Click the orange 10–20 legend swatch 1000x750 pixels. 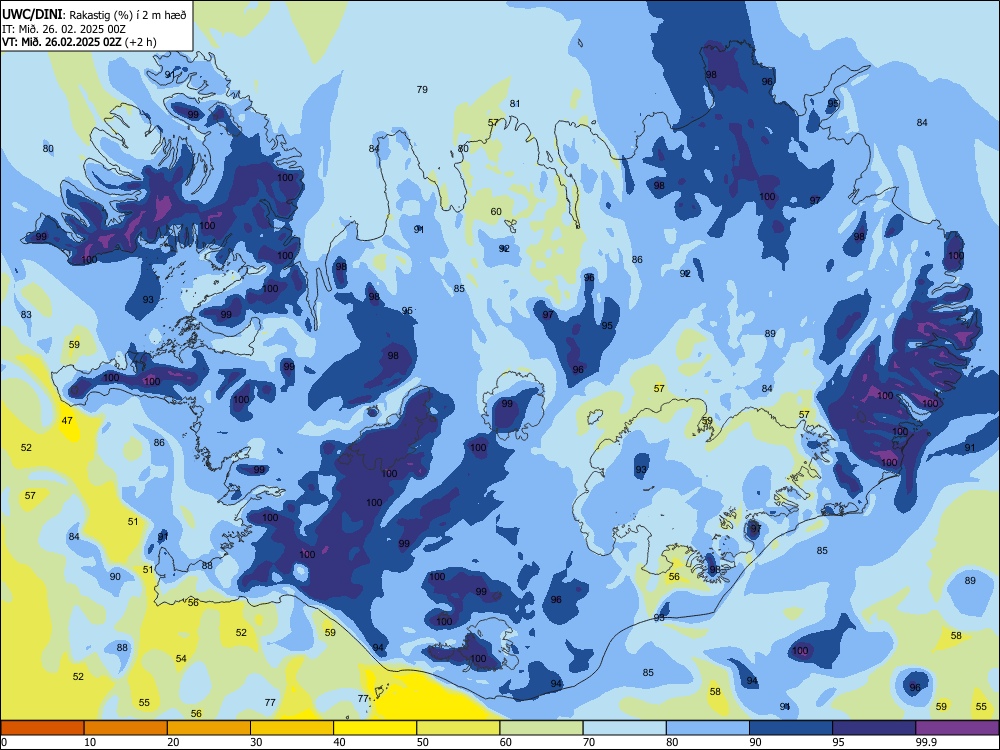pyautogui.click(x=126, y=728)
